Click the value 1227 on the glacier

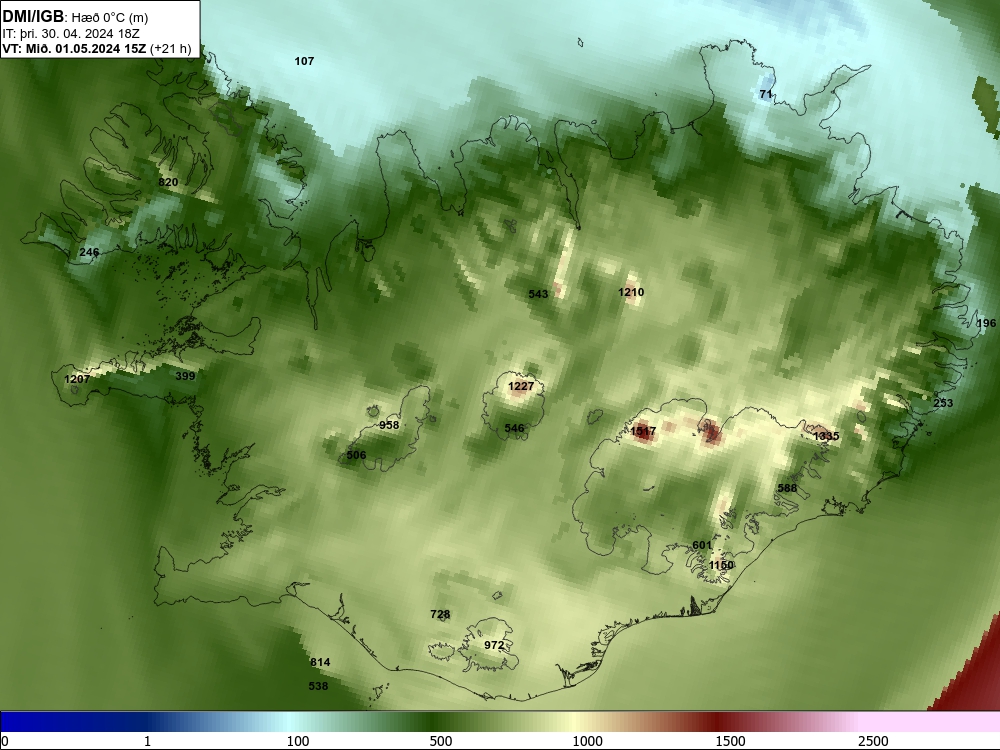click(x=521, y=386)
